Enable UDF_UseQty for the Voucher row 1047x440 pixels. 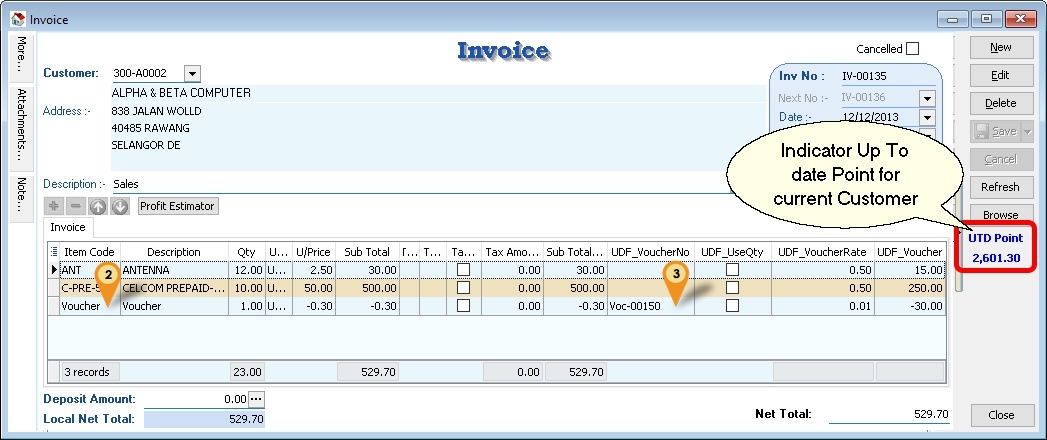pyautogui.click(x=733, y=307)
